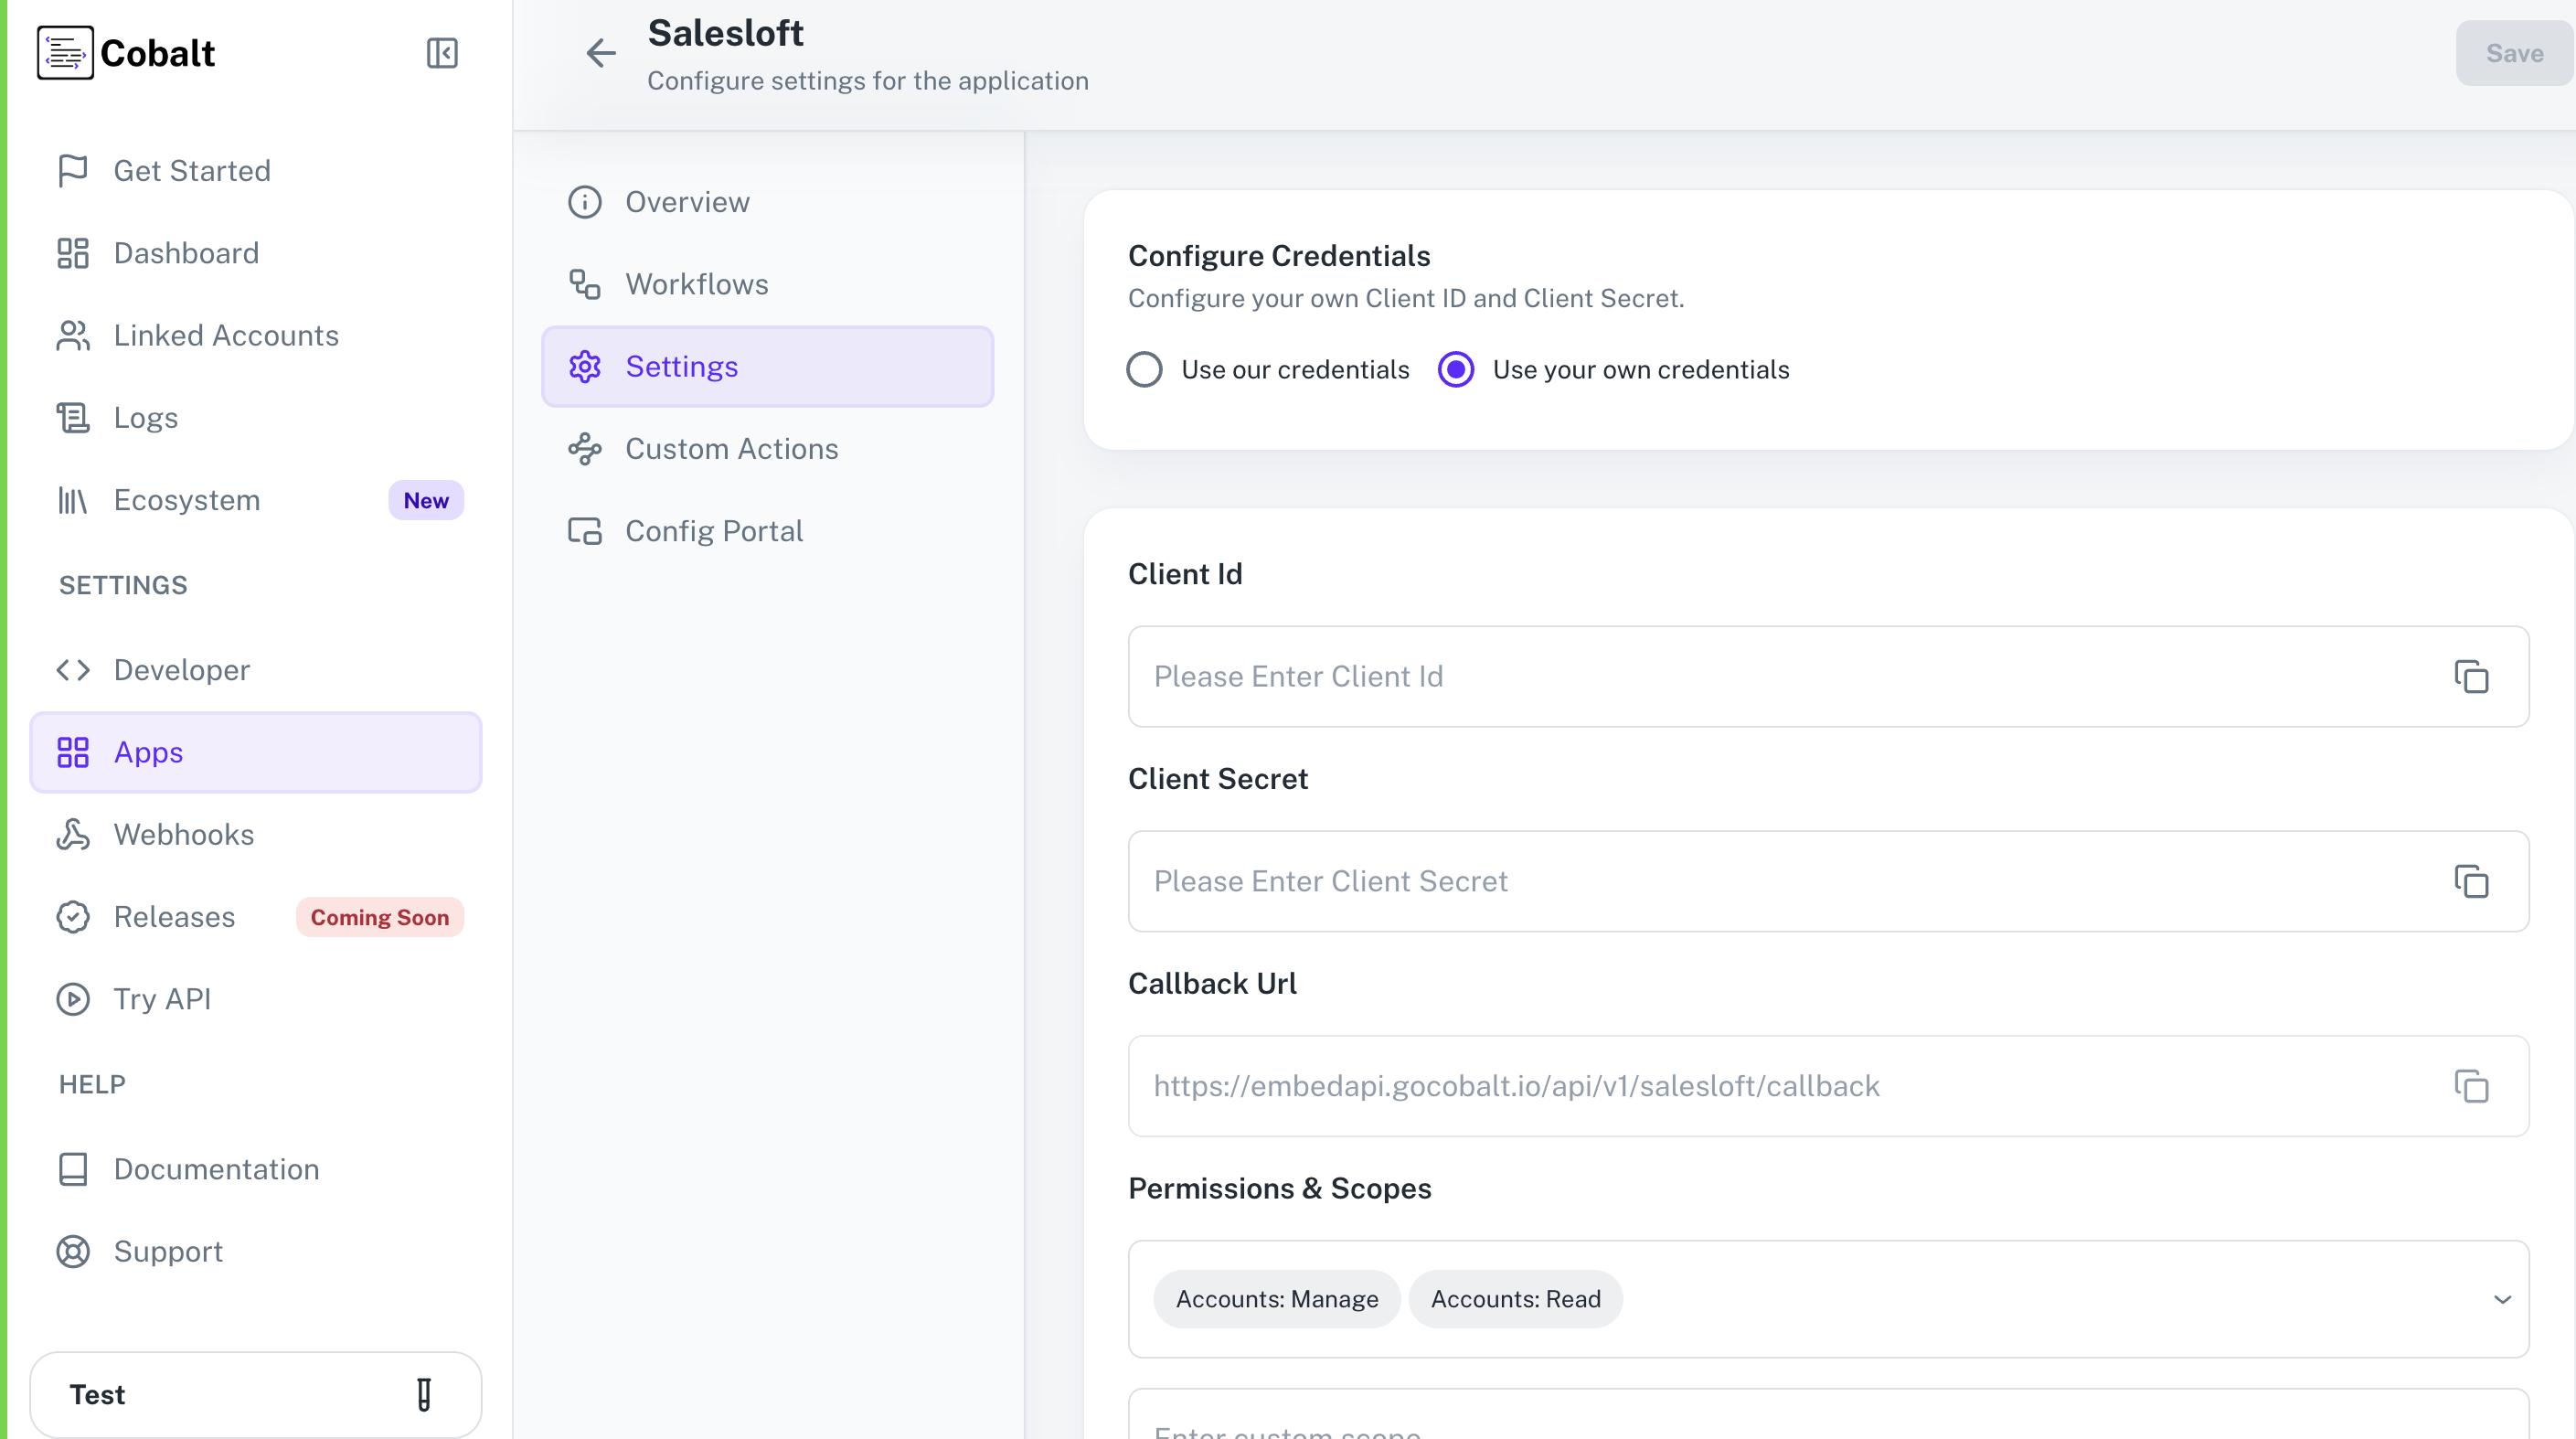Click the Try API play icon

click(72, 999)
